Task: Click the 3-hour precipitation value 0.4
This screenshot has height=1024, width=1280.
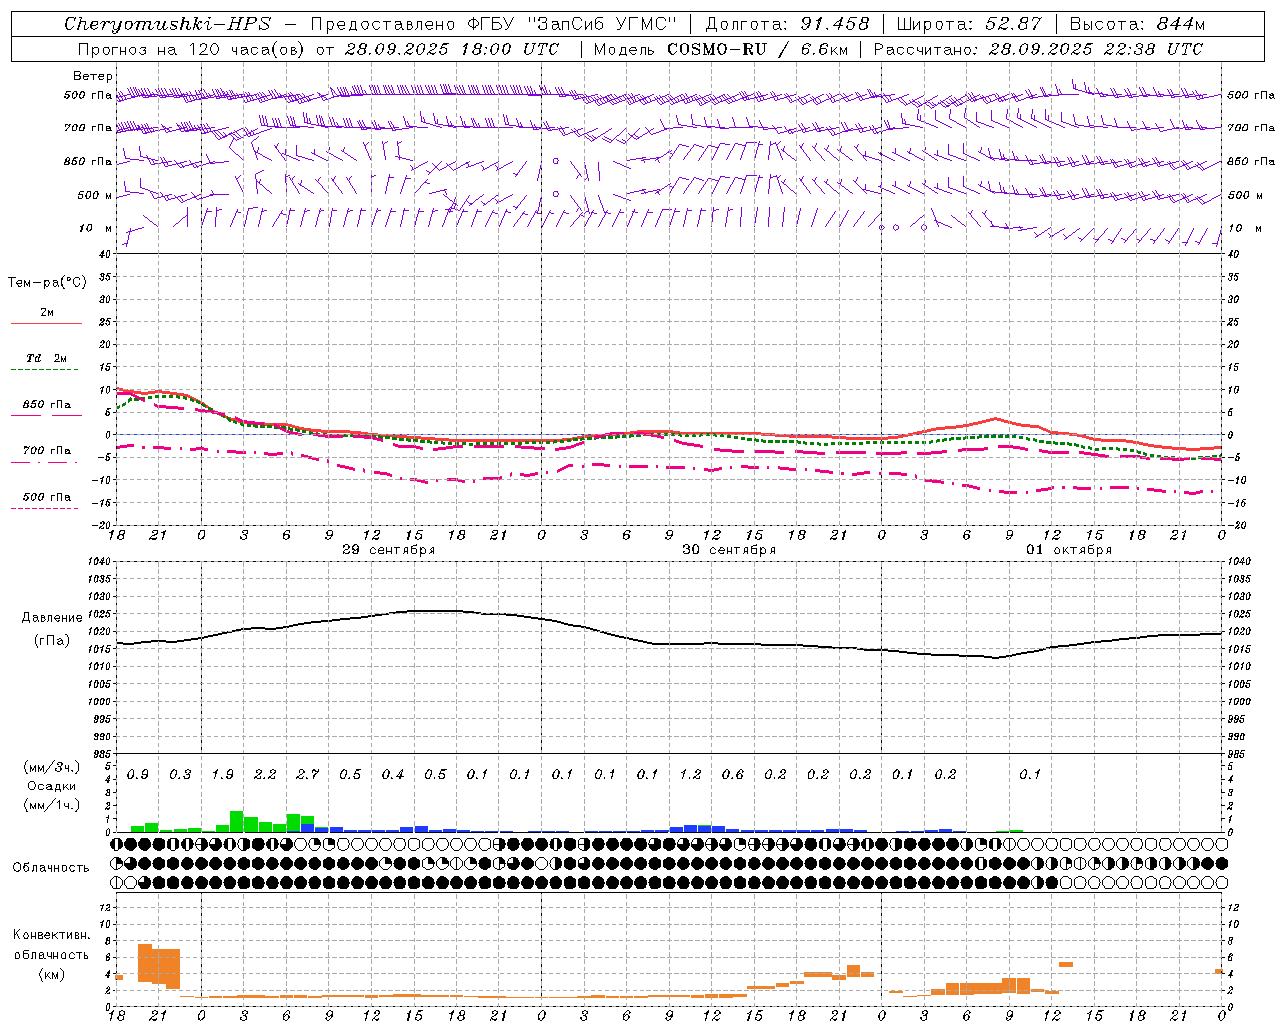Action: (393, 775)
